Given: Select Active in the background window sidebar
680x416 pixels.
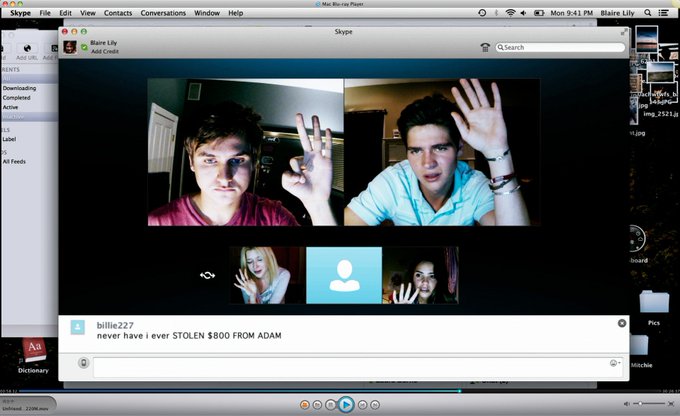Looking at the screenshot, I should [10, 107].
